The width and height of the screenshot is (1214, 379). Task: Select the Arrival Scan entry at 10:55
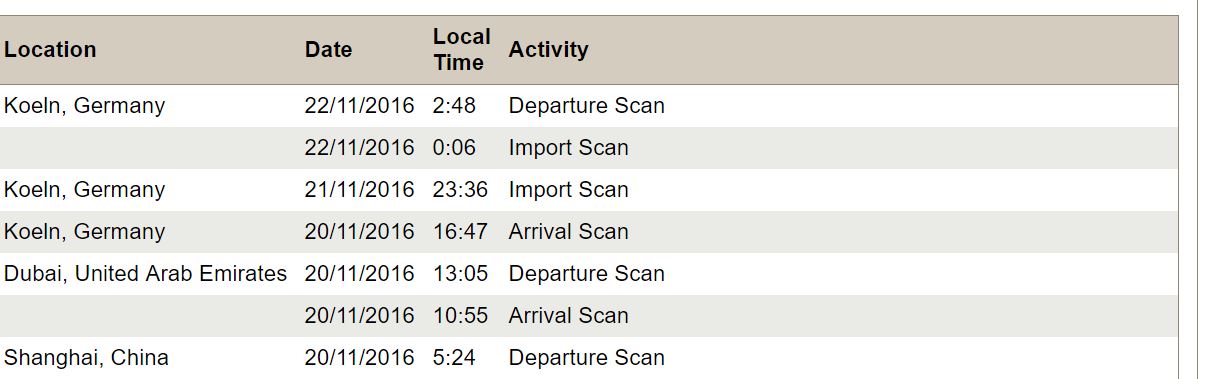(568, 316)
